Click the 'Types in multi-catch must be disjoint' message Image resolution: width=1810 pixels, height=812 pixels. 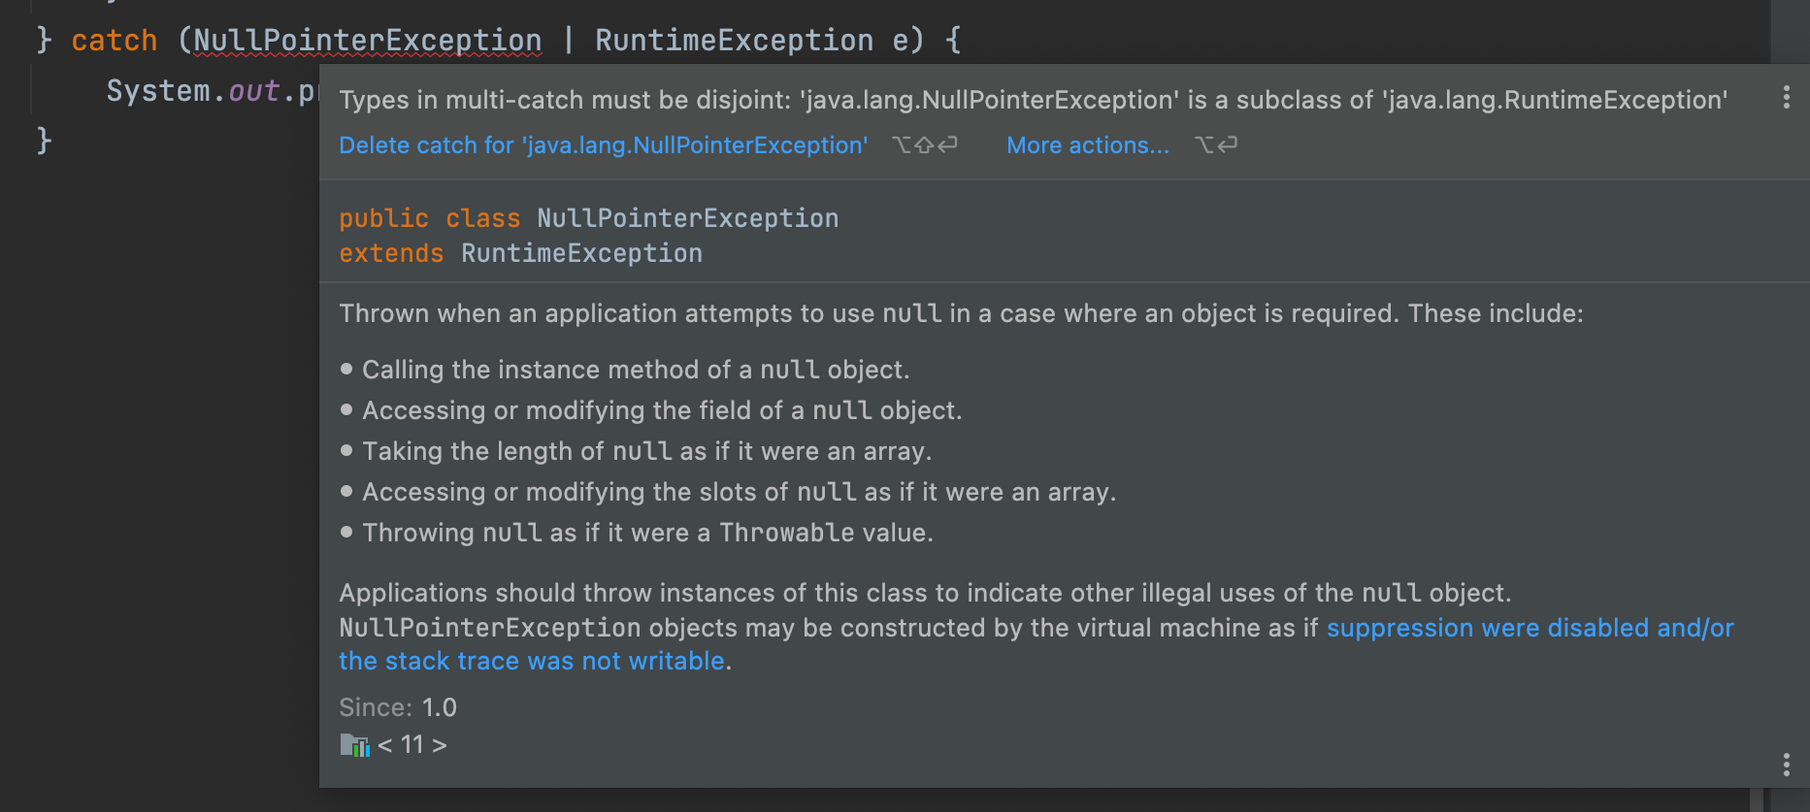[x=1032, y=100]
